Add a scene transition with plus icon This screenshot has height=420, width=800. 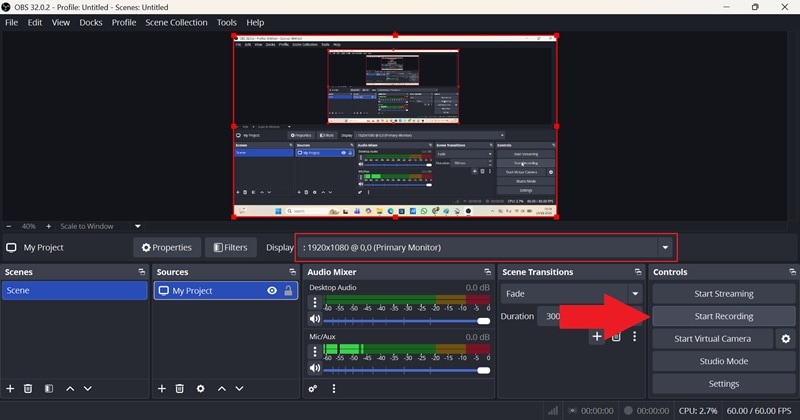click(x=596, y=336)
